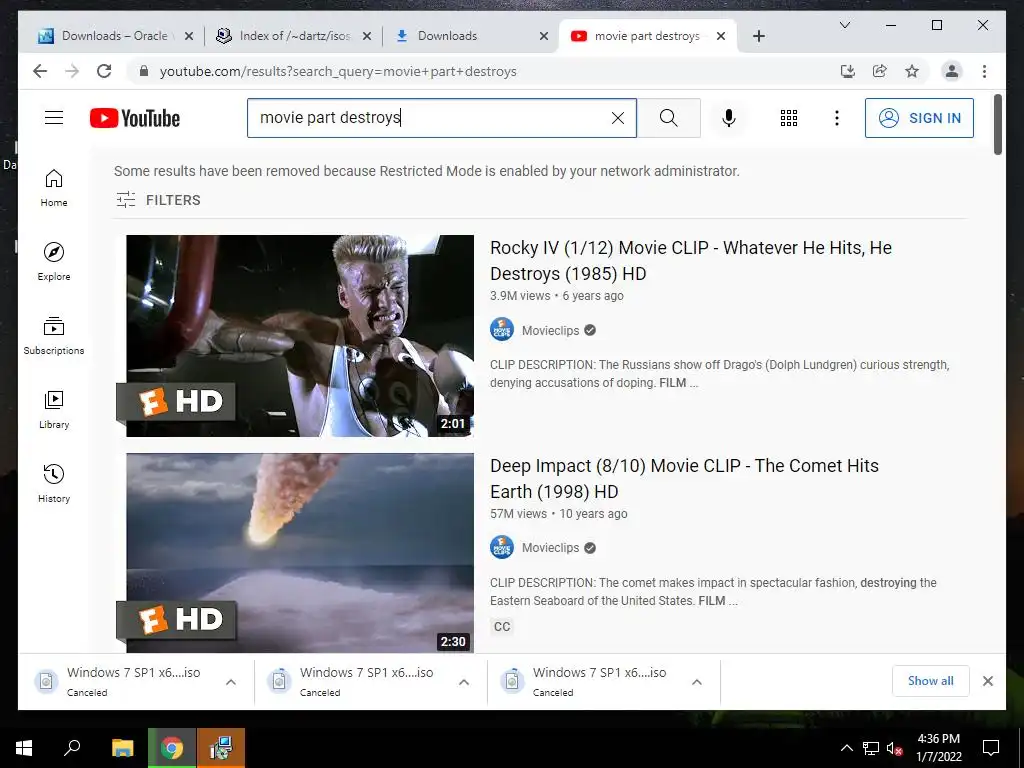Click the address bar lock icon
This screenshot has width=1024, height=768.
[x=144, y=71]
